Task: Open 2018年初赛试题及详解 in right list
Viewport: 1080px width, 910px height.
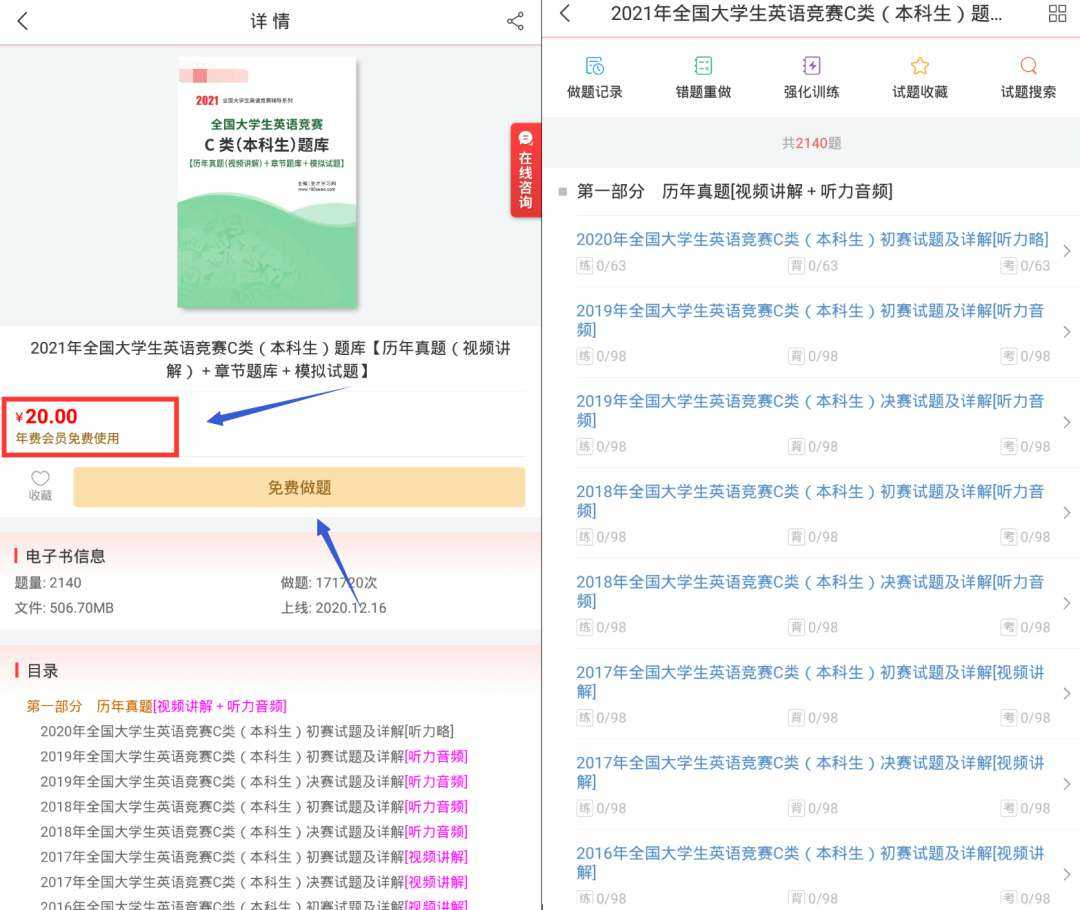Action: [x=810, y=500]
